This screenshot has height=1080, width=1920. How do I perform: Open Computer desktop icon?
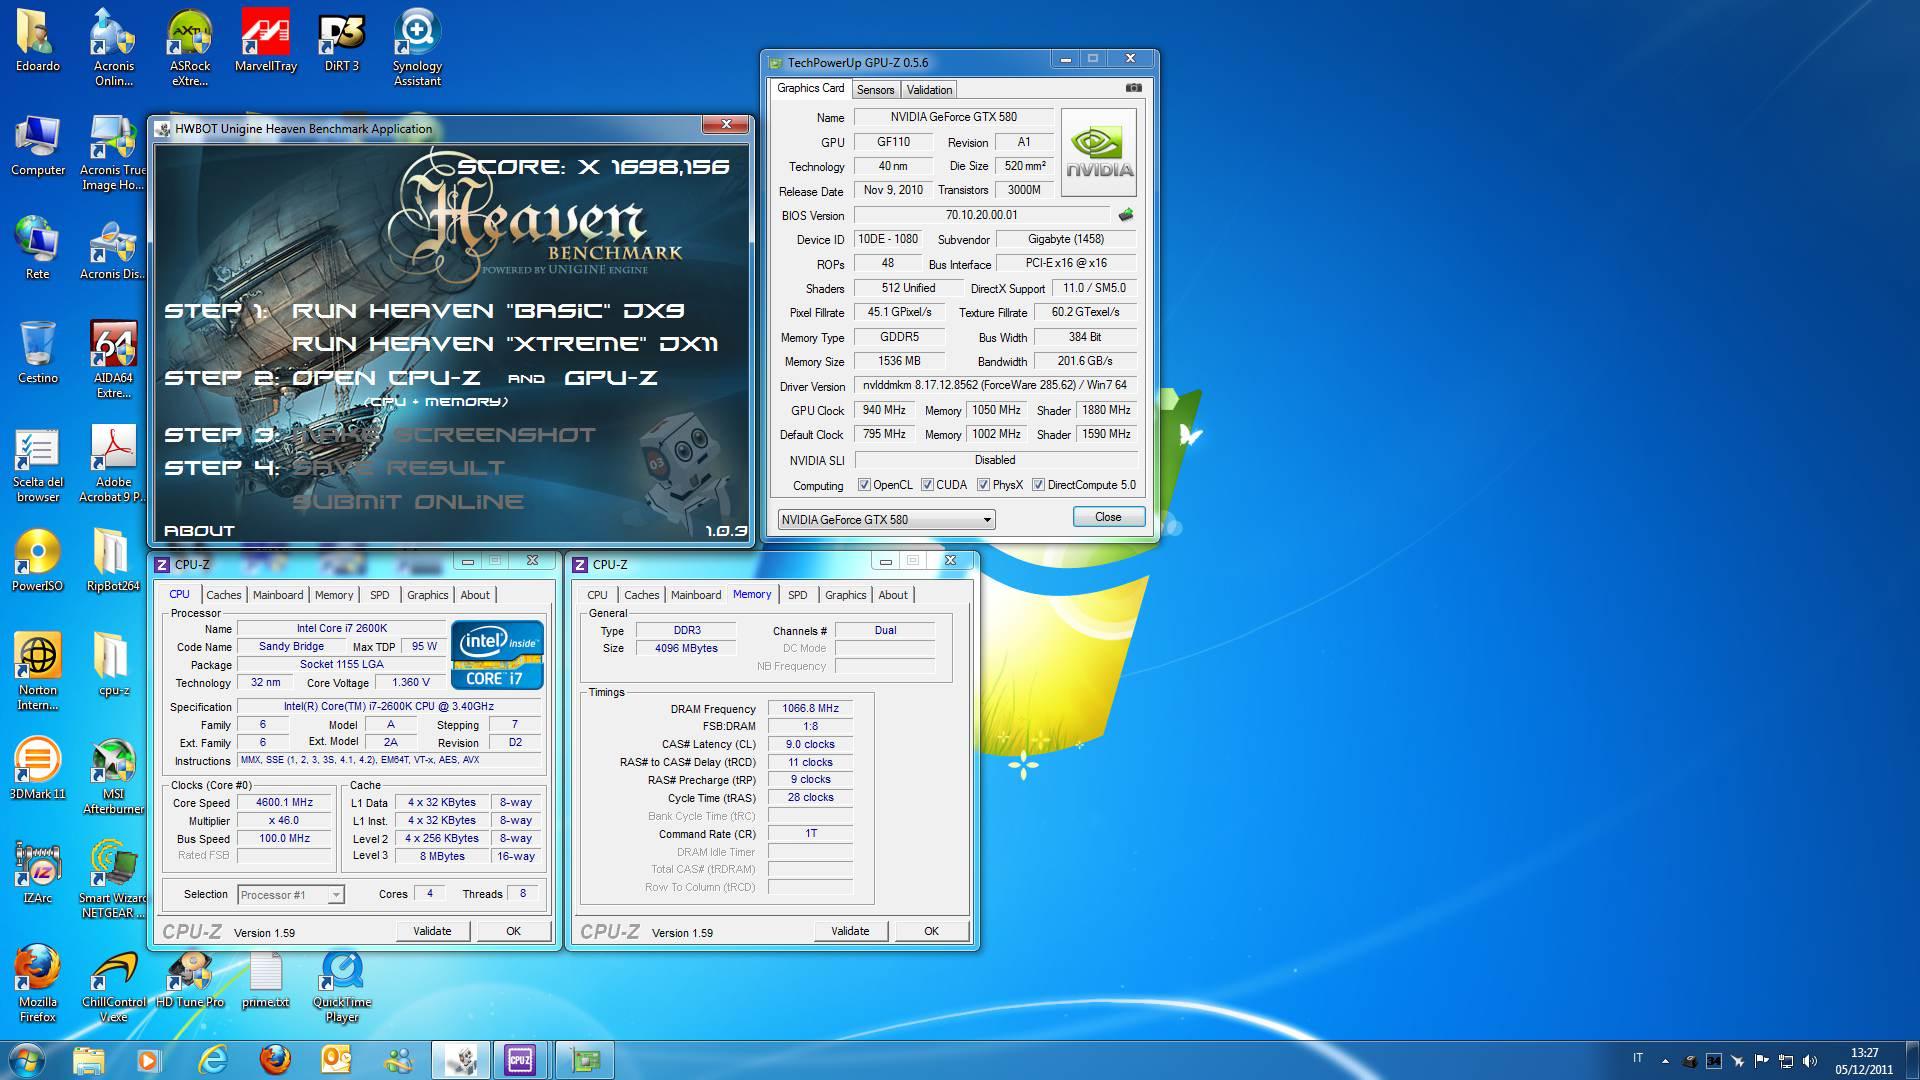(37, 145)
